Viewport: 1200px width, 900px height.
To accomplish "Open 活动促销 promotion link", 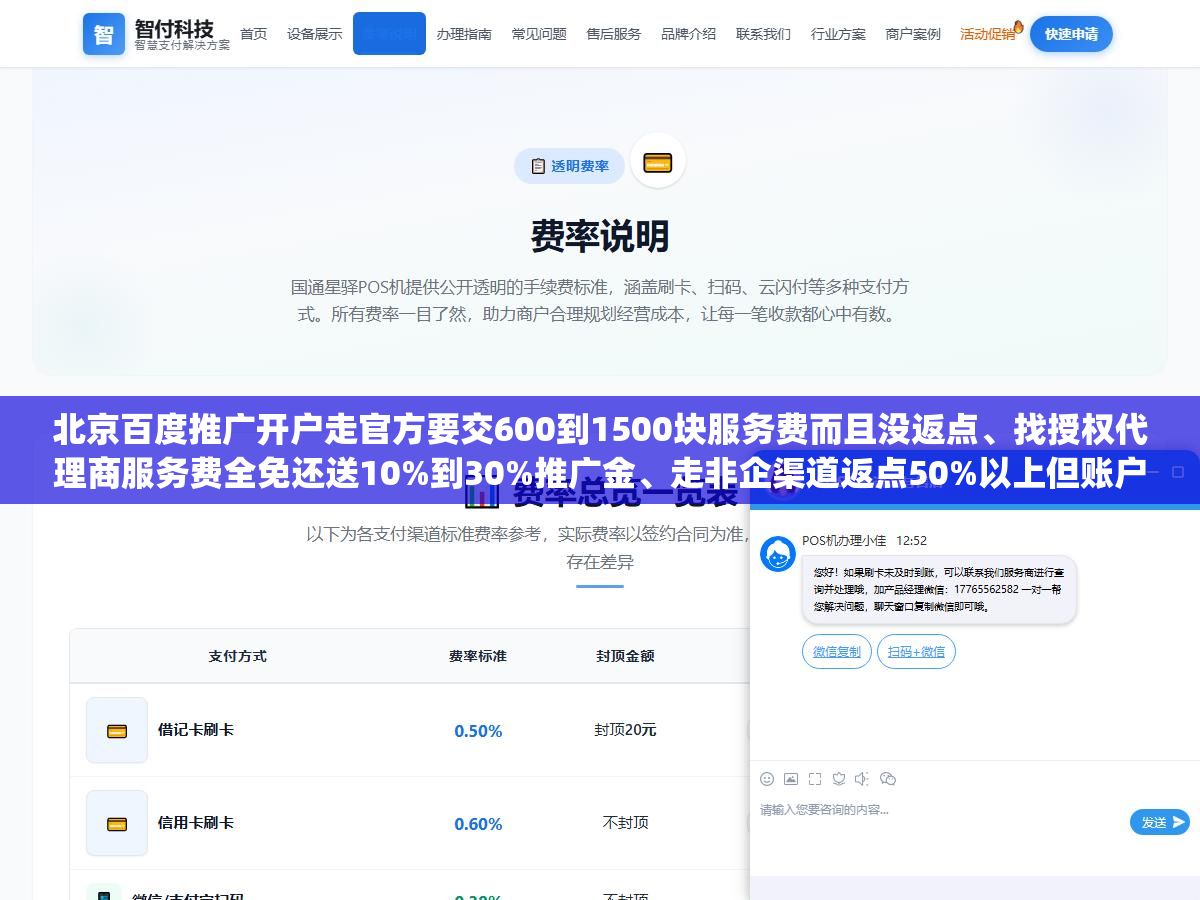I will click(989, 34).
